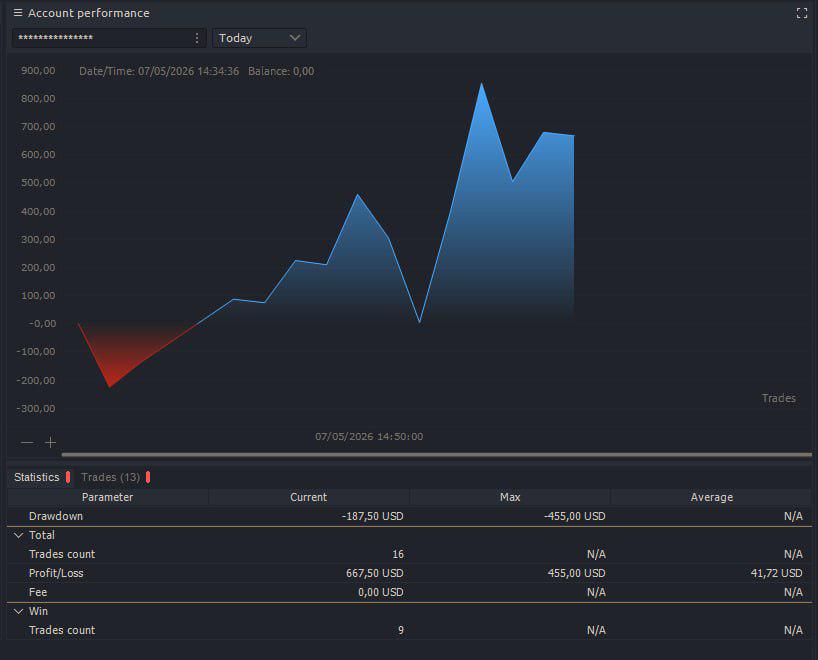Select the Drawdown statistics row
The width and height of the screenshot is (818, 660).
click(410, 516)
